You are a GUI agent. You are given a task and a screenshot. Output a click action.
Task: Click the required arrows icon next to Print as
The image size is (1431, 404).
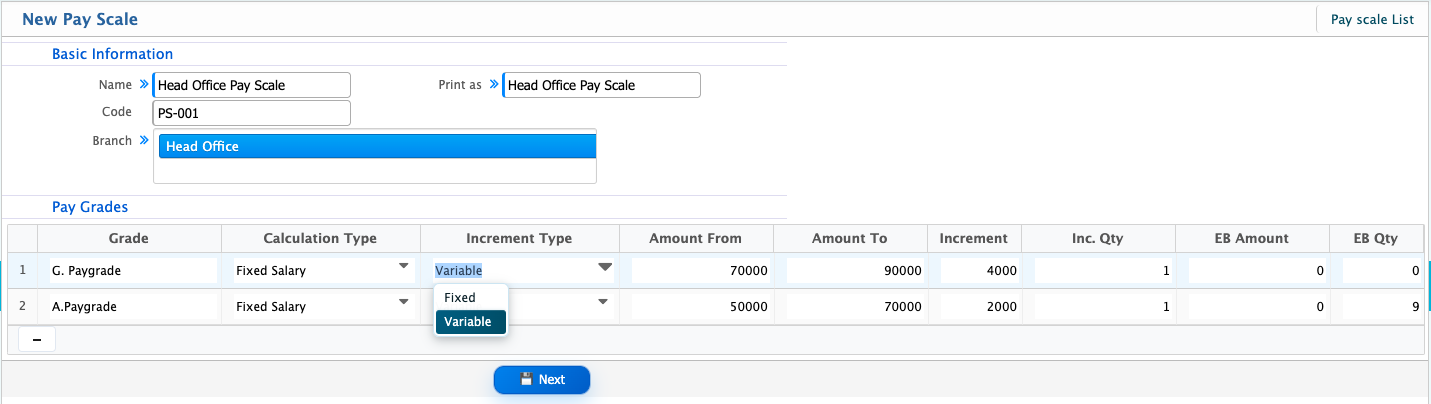(493, 85)
